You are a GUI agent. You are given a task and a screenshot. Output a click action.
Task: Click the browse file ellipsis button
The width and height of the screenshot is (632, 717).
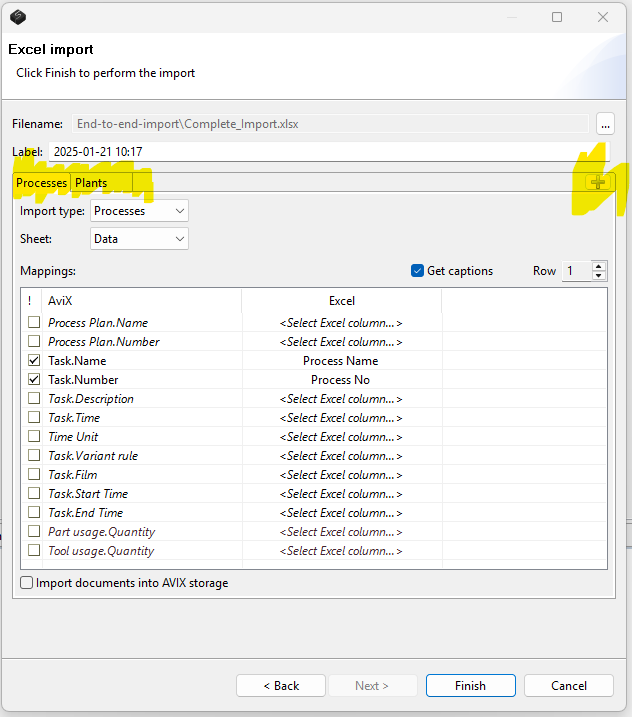point(604,124)
